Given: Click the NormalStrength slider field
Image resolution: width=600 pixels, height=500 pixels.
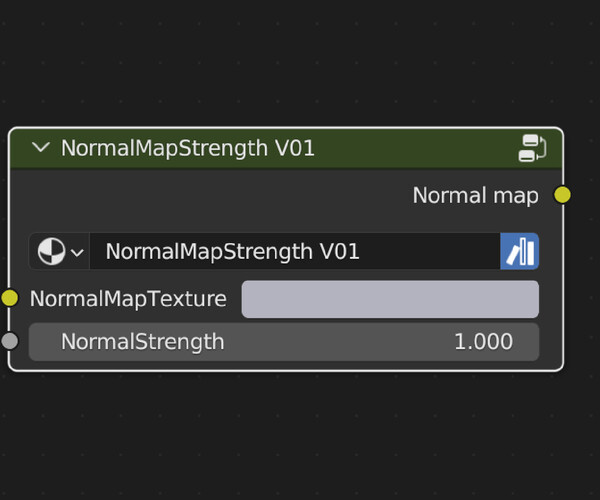Looking at the screenshot, I should point(284,342).
